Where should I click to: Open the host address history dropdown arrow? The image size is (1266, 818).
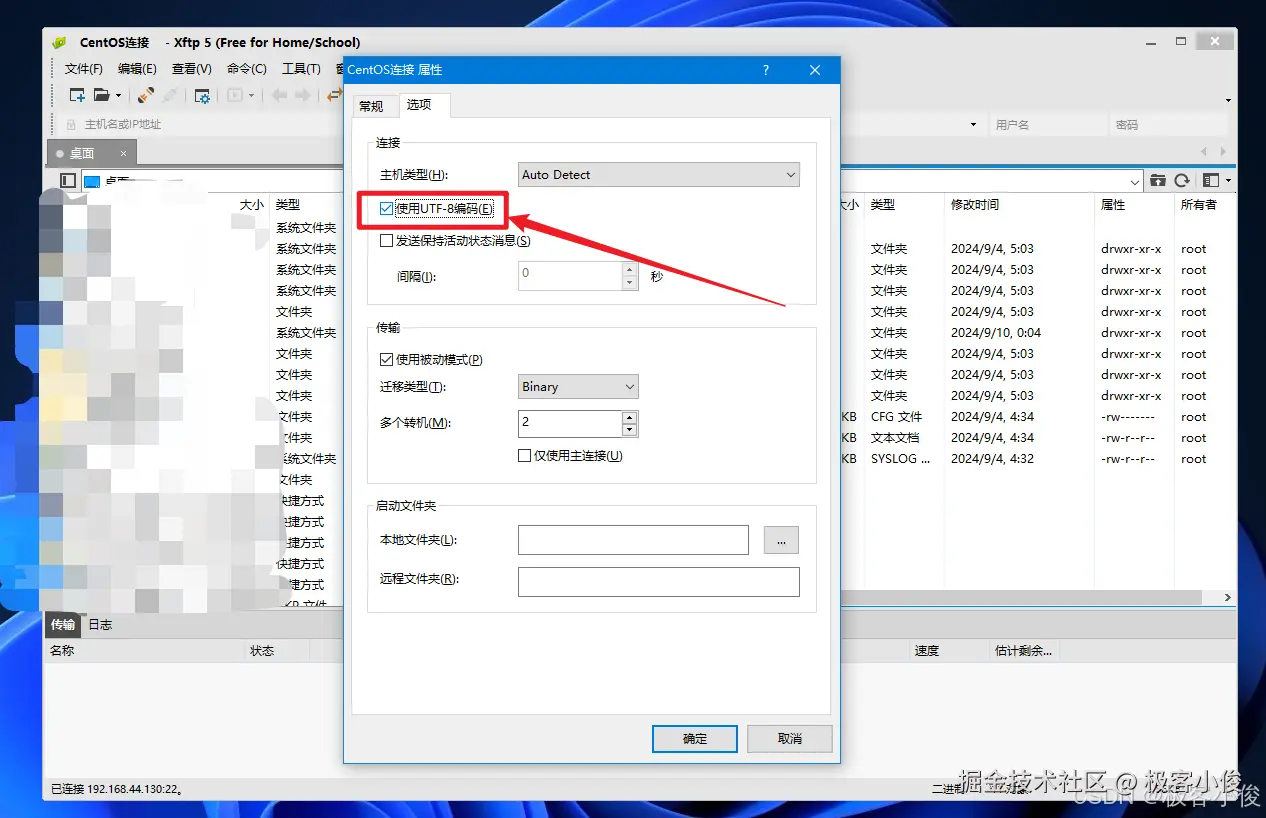(973, 125)
